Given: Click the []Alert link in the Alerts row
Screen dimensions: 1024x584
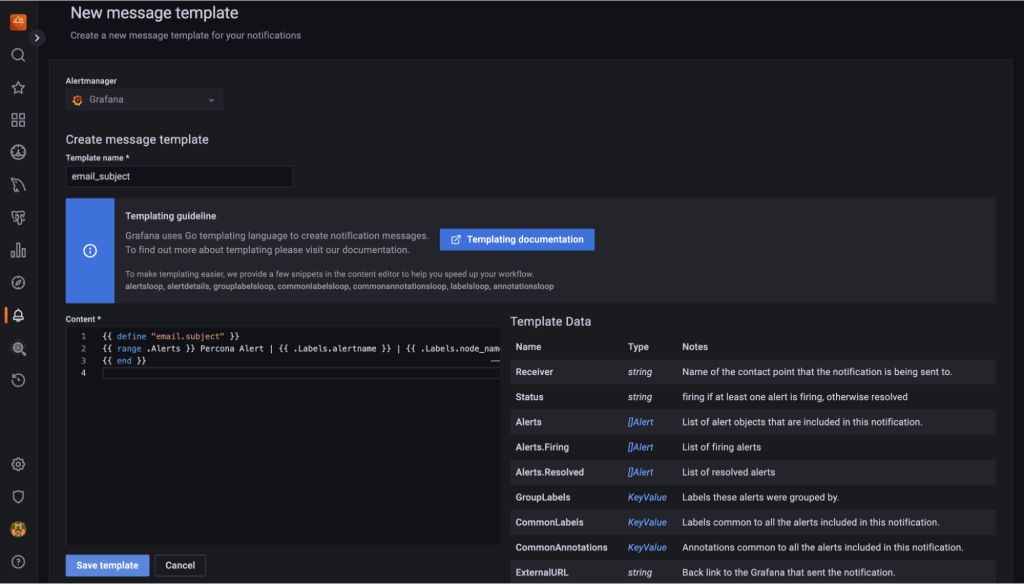Looking at the screenshot, I should click(640, 422).
